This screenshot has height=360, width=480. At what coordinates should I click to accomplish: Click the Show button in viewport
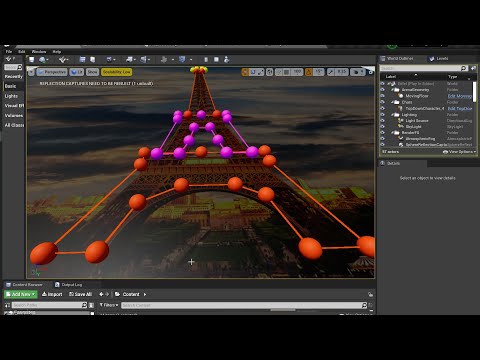click(x=92, y=72)
